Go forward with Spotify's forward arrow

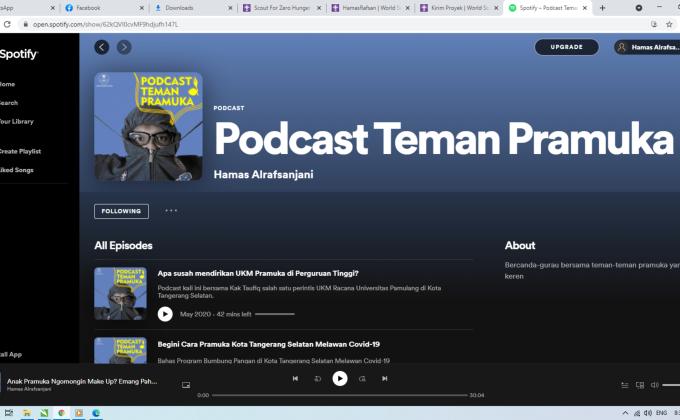point(124,47)
